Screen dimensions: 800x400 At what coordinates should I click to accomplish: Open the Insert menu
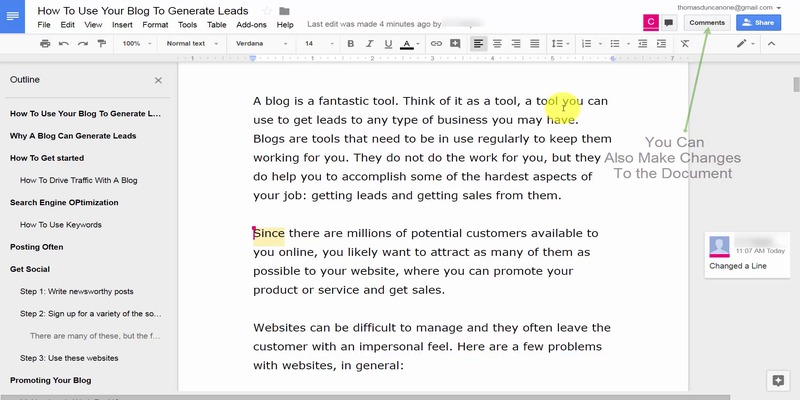[x=124, y=24]
